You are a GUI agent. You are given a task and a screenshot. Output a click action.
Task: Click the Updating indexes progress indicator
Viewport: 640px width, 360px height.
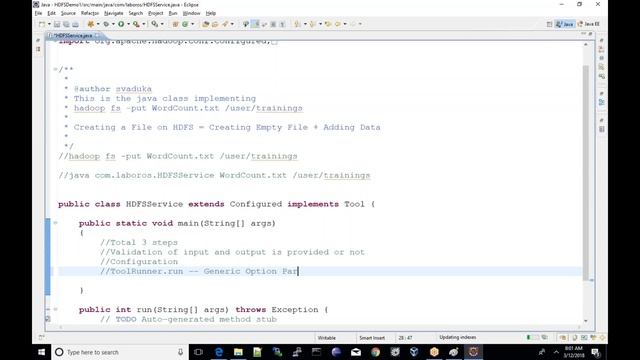click(x=458, y=338)
